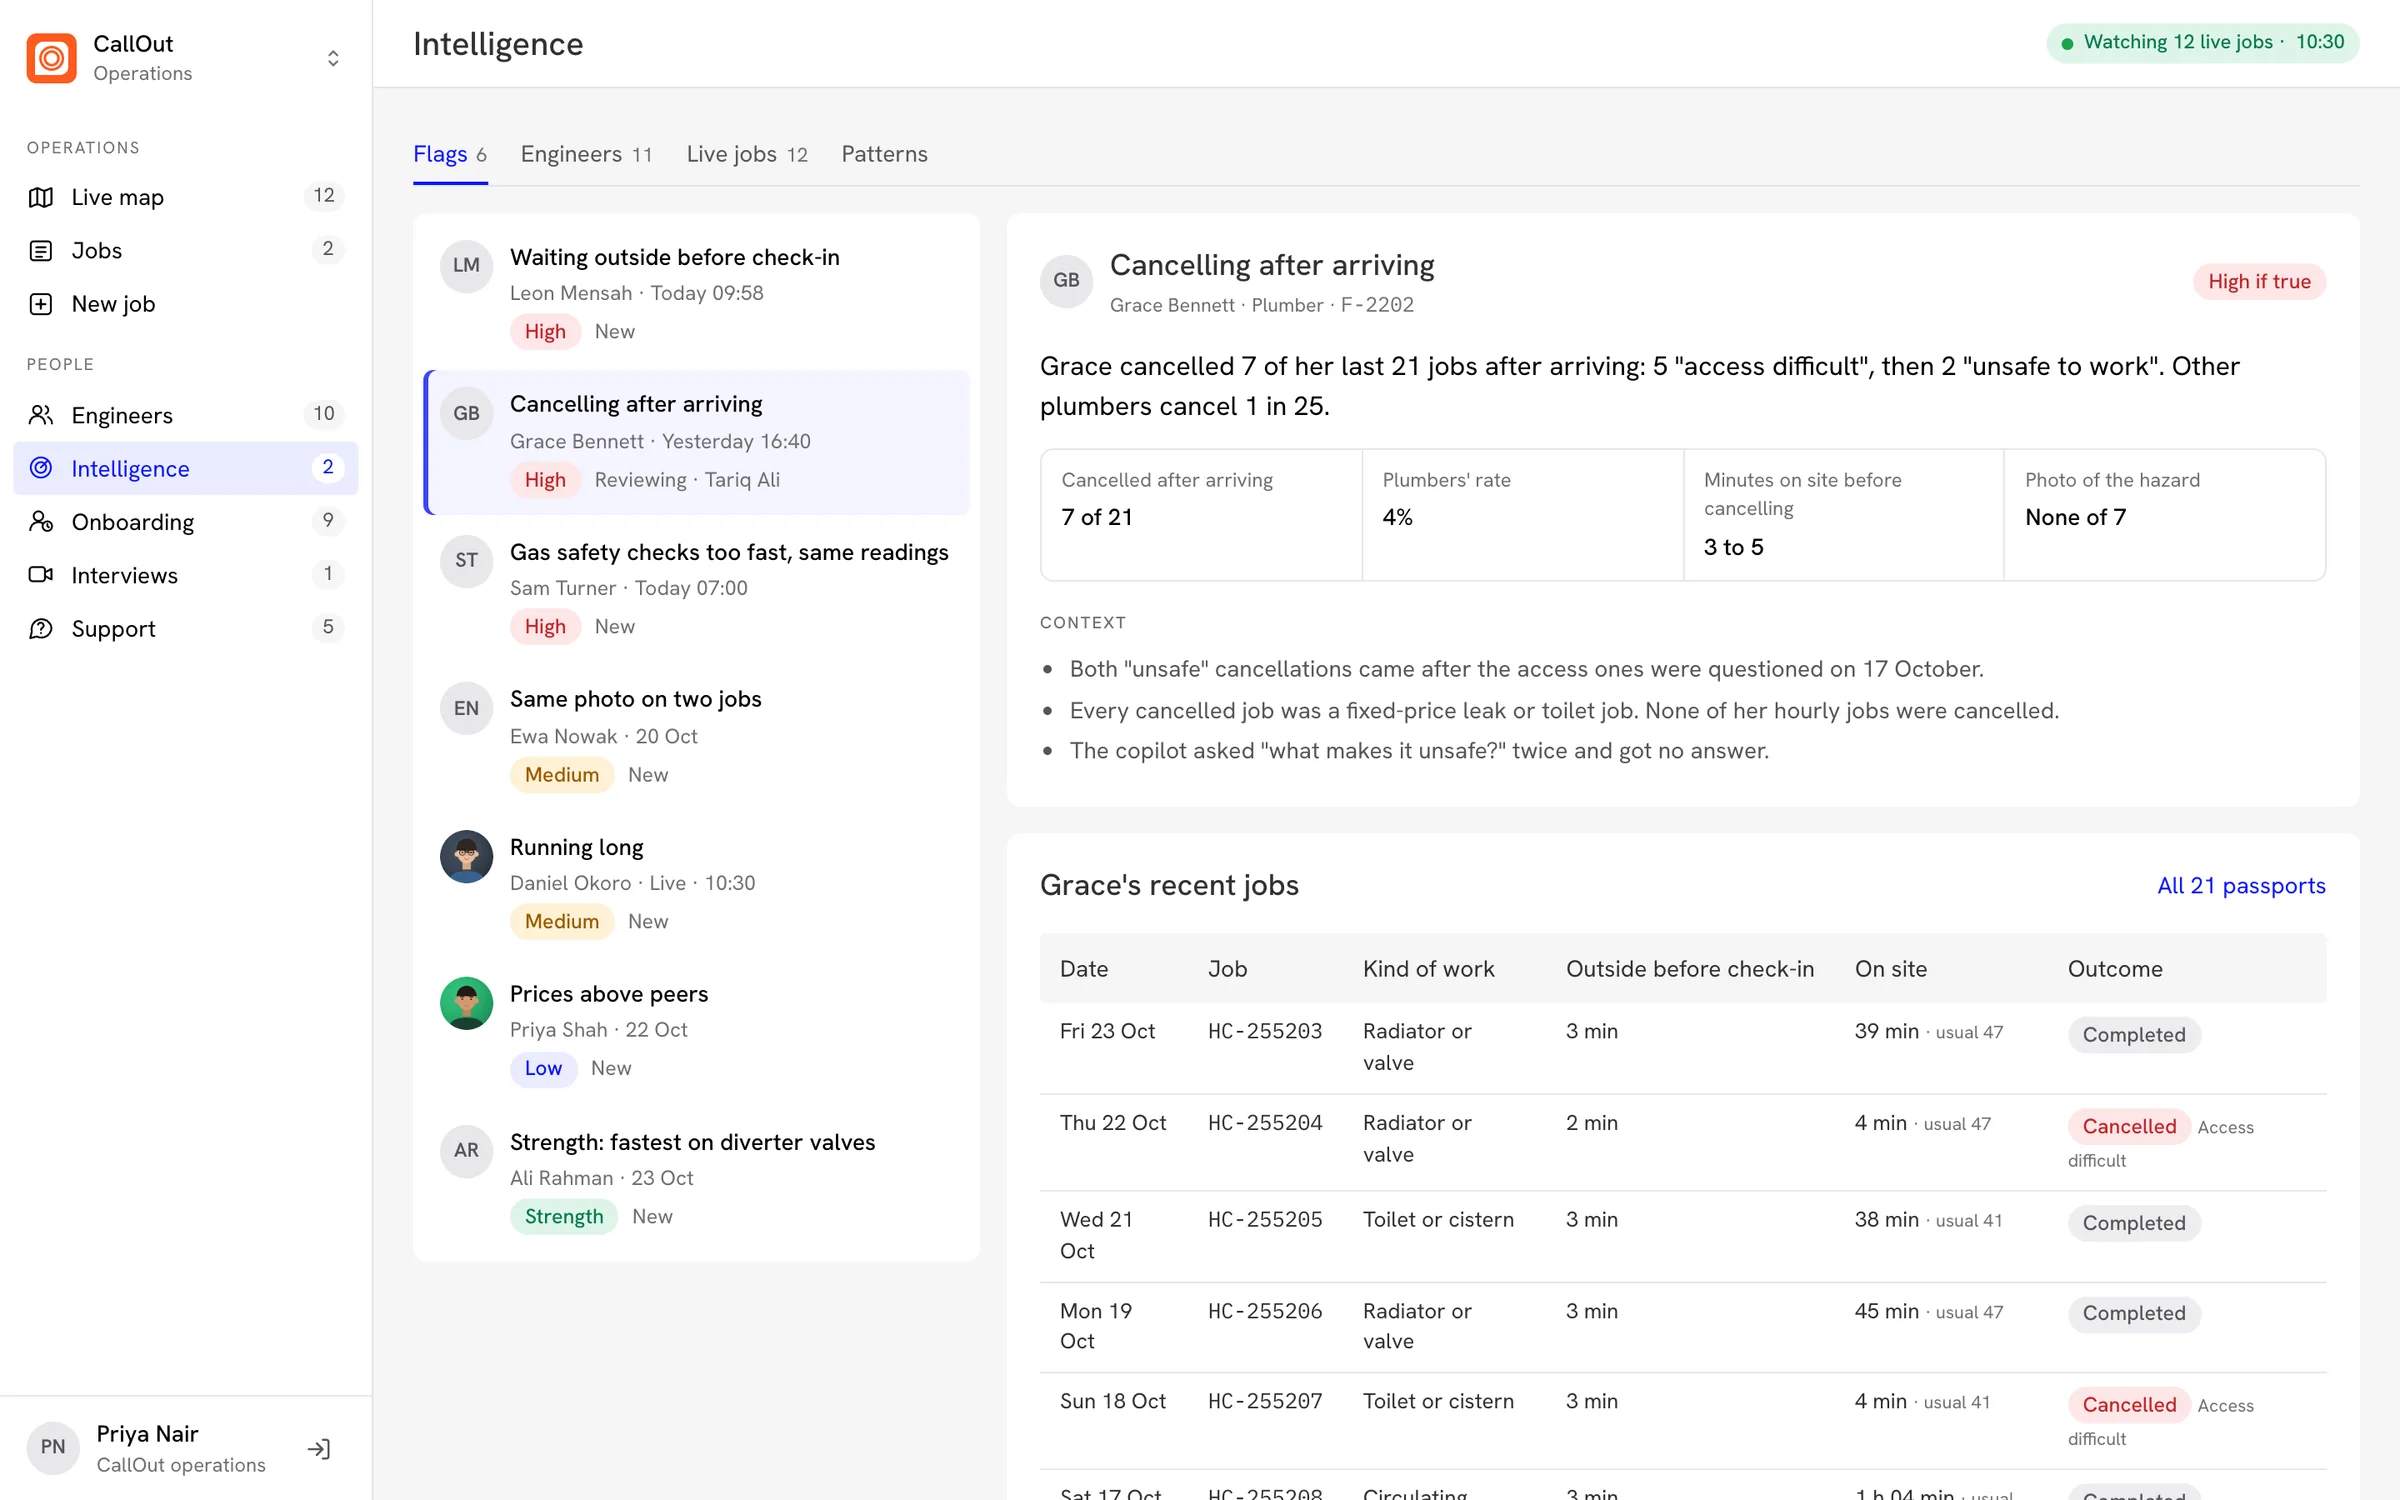Create a New job from sidebar
2400x1500 pixels.
[x=186, y=304]
